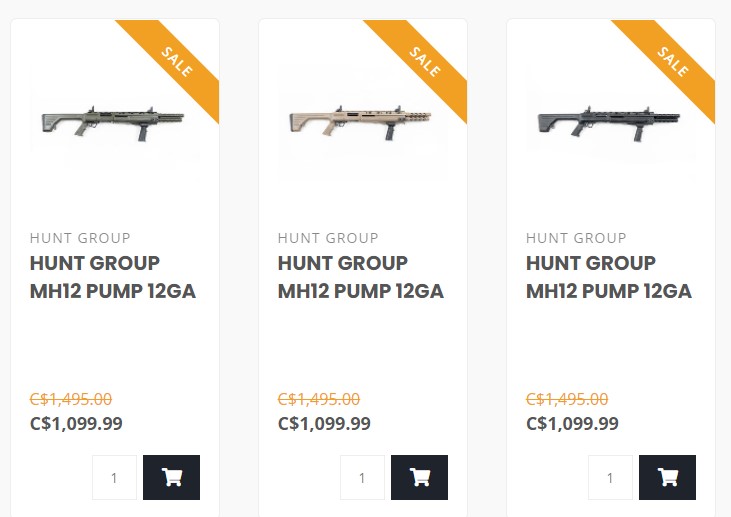Click the C$1,099.99 sale price for the tan shotgun
Screen dimensions: 731x517
pyautogui.click(x=324, y=423)
